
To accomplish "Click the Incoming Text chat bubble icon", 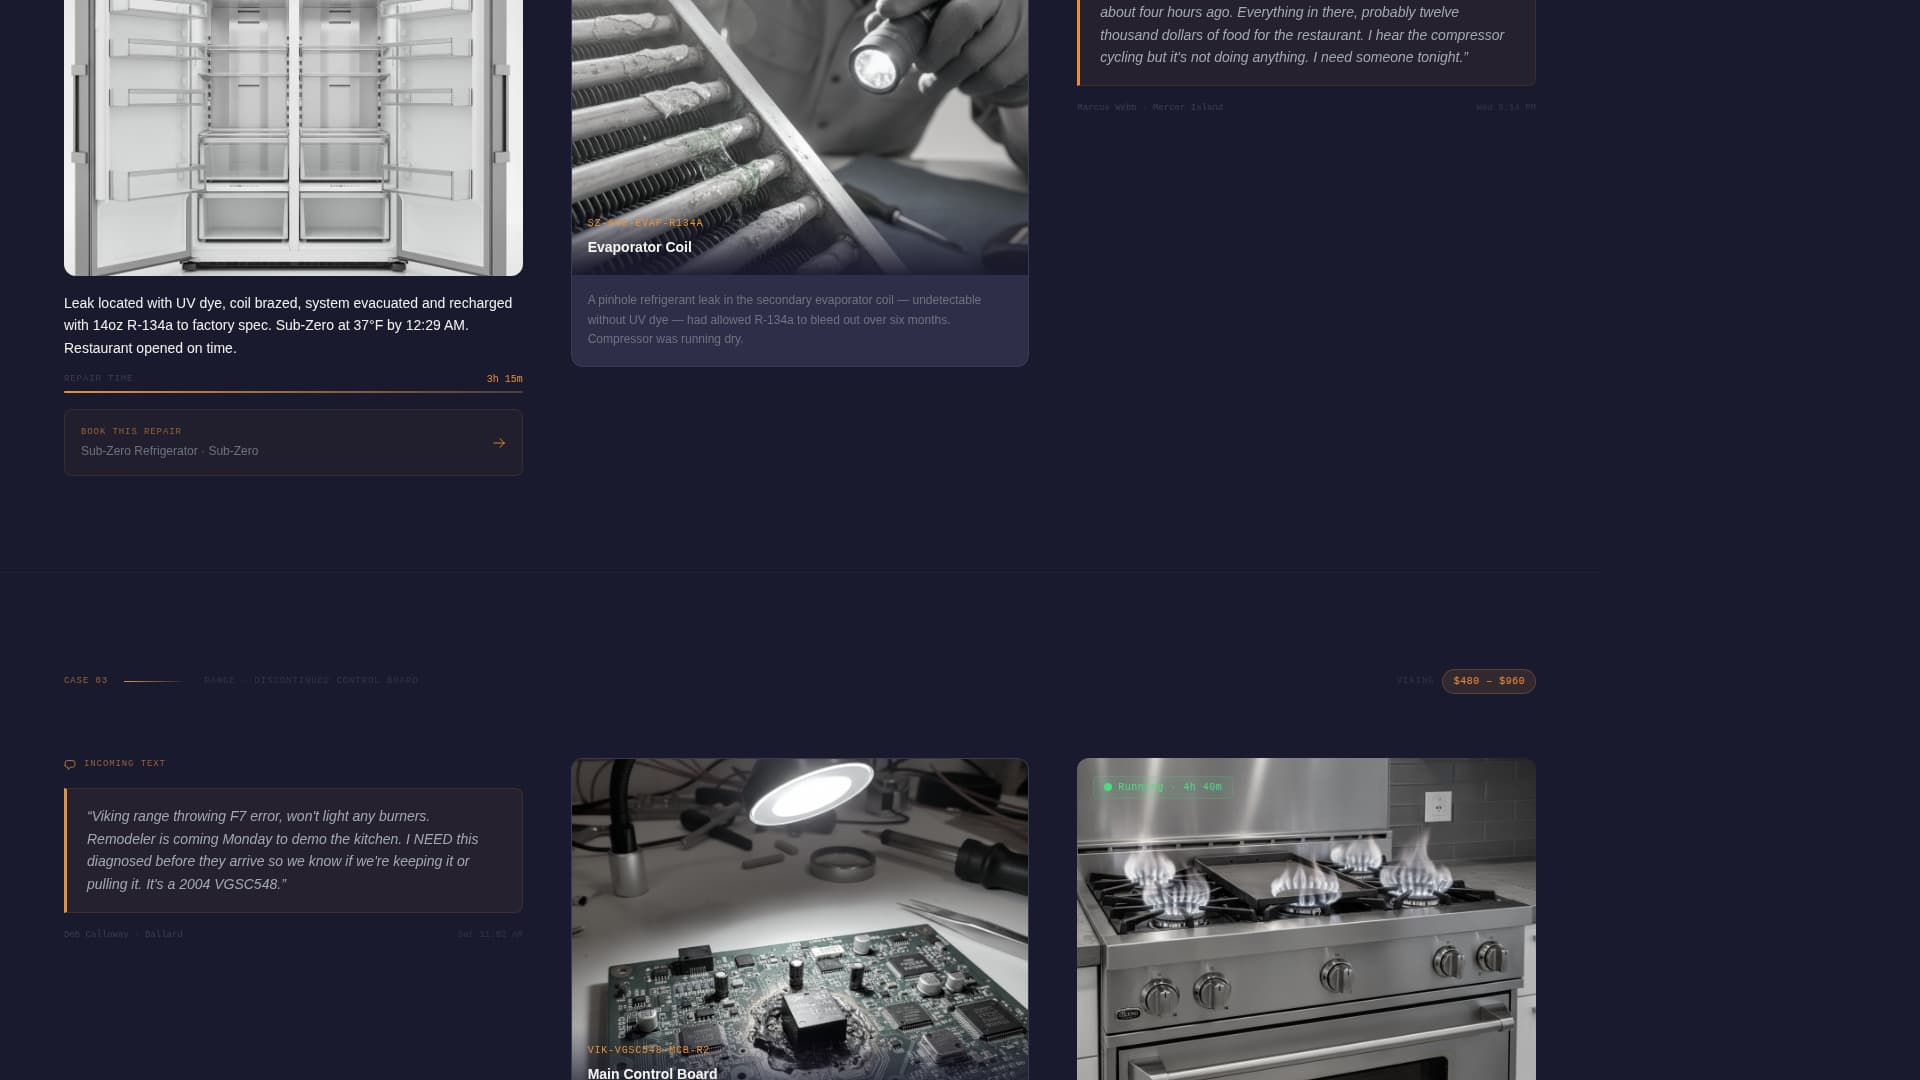I will (x=70, y=764).
